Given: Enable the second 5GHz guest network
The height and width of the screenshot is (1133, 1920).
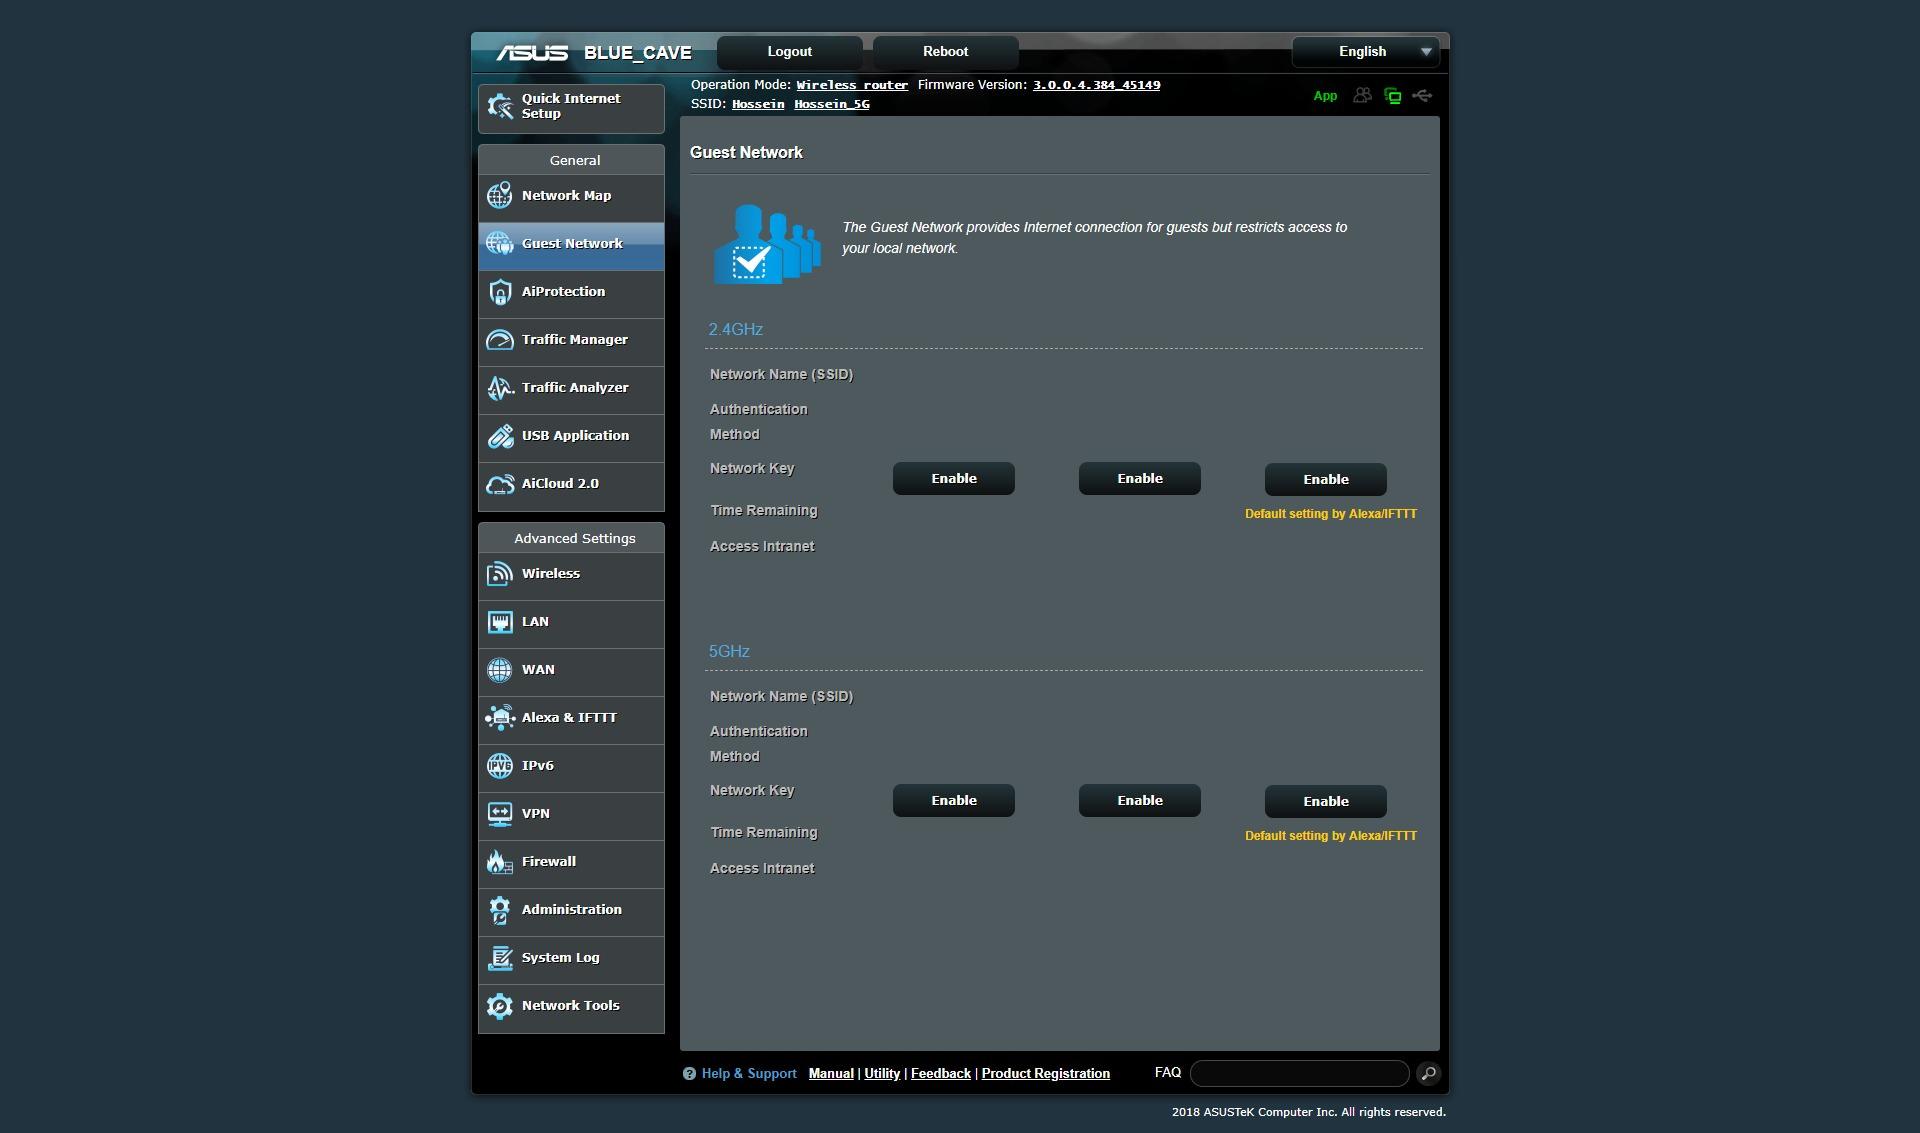Looking at the screenshot, I should 1139,801.
